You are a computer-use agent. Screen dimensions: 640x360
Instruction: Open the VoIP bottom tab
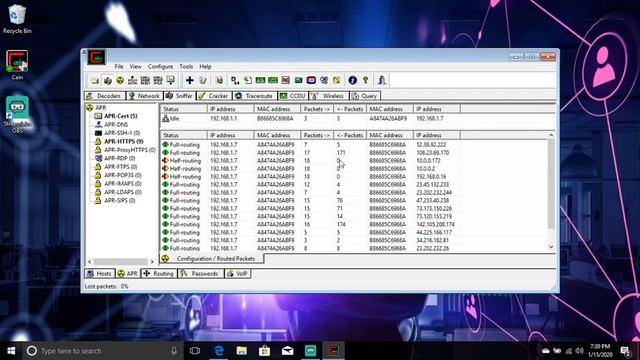point(238,274)
